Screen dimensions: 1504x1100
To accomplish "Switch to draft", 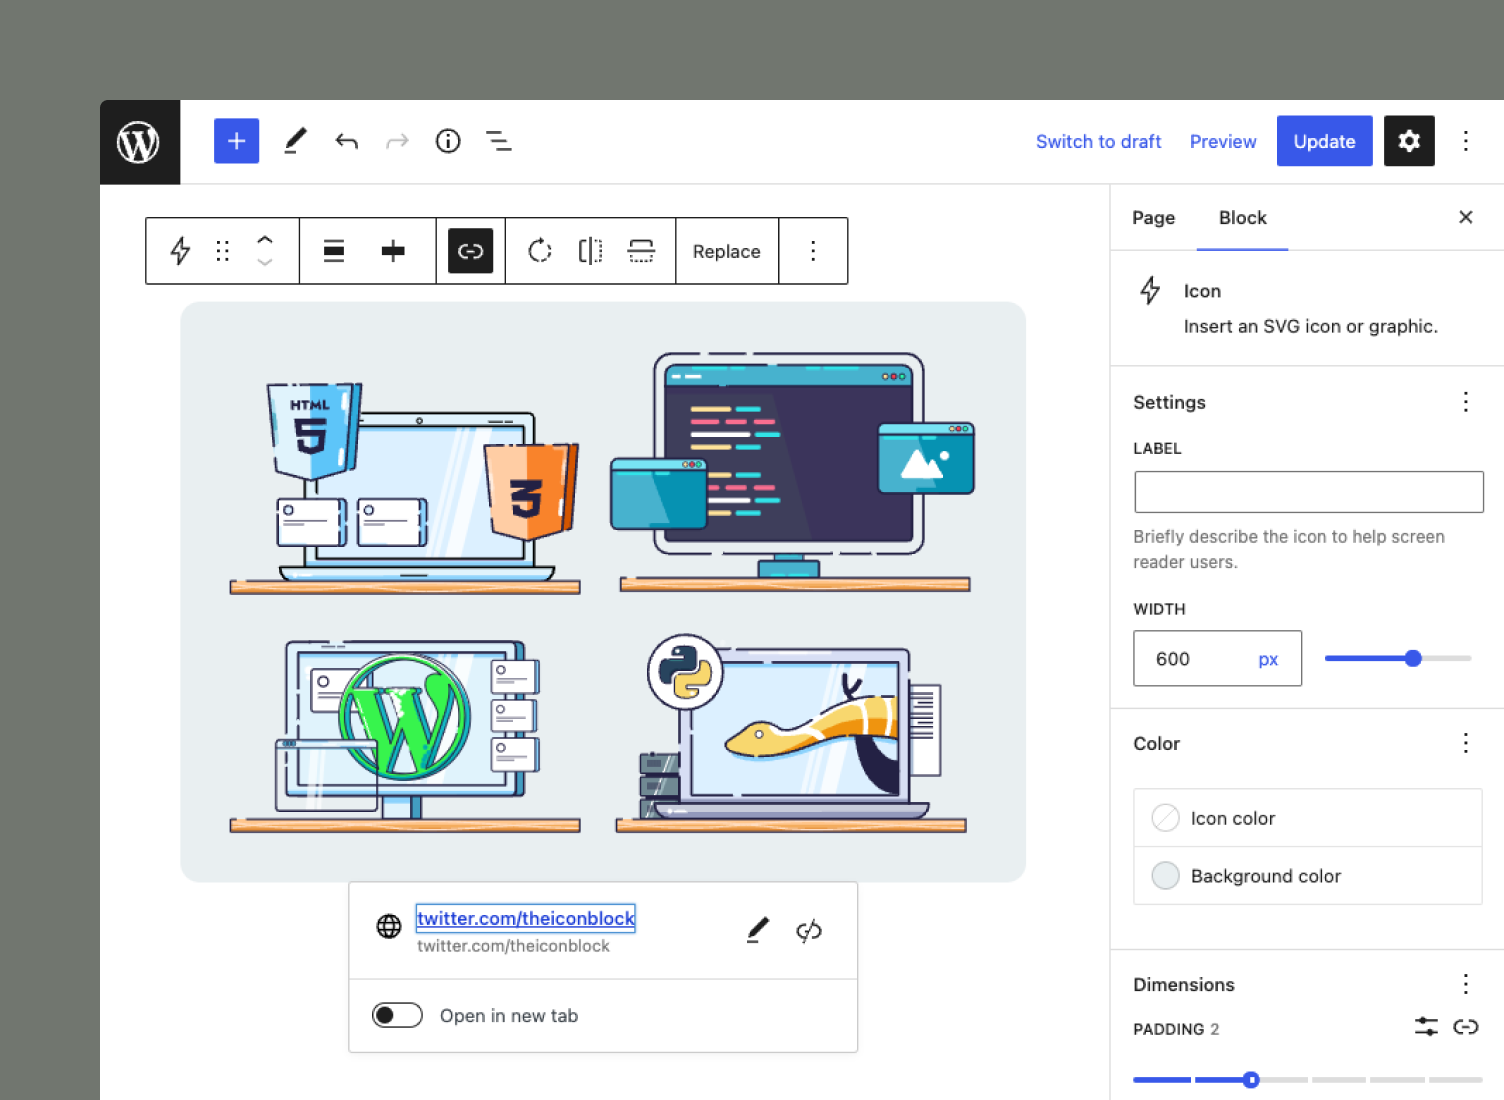I will pos(1098,142).
